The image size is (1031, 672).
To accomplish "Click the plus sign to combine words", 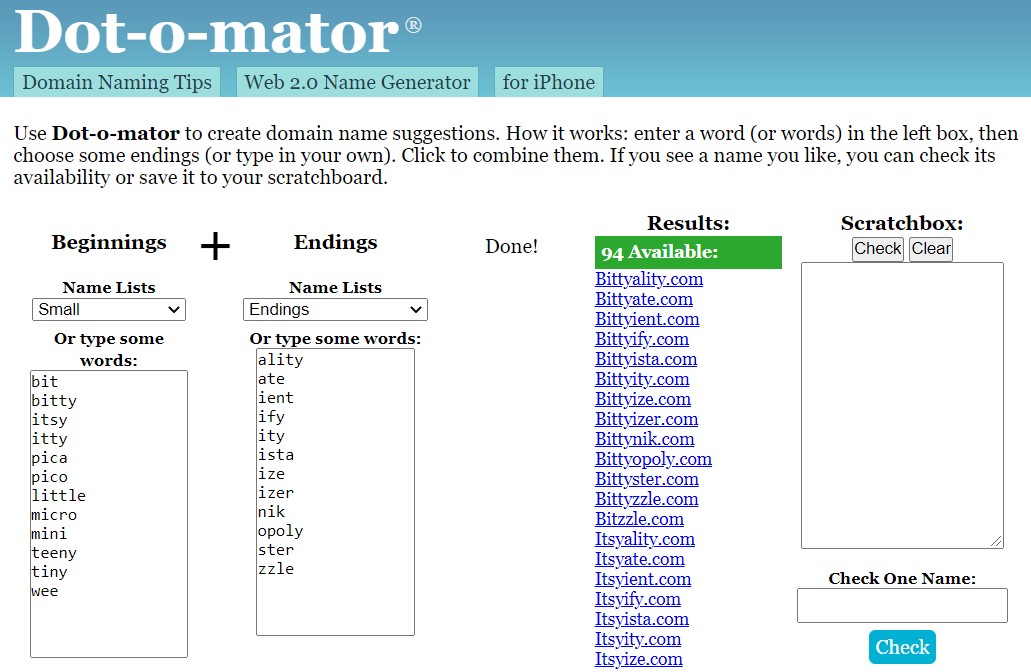I will (x=215, y=247).
